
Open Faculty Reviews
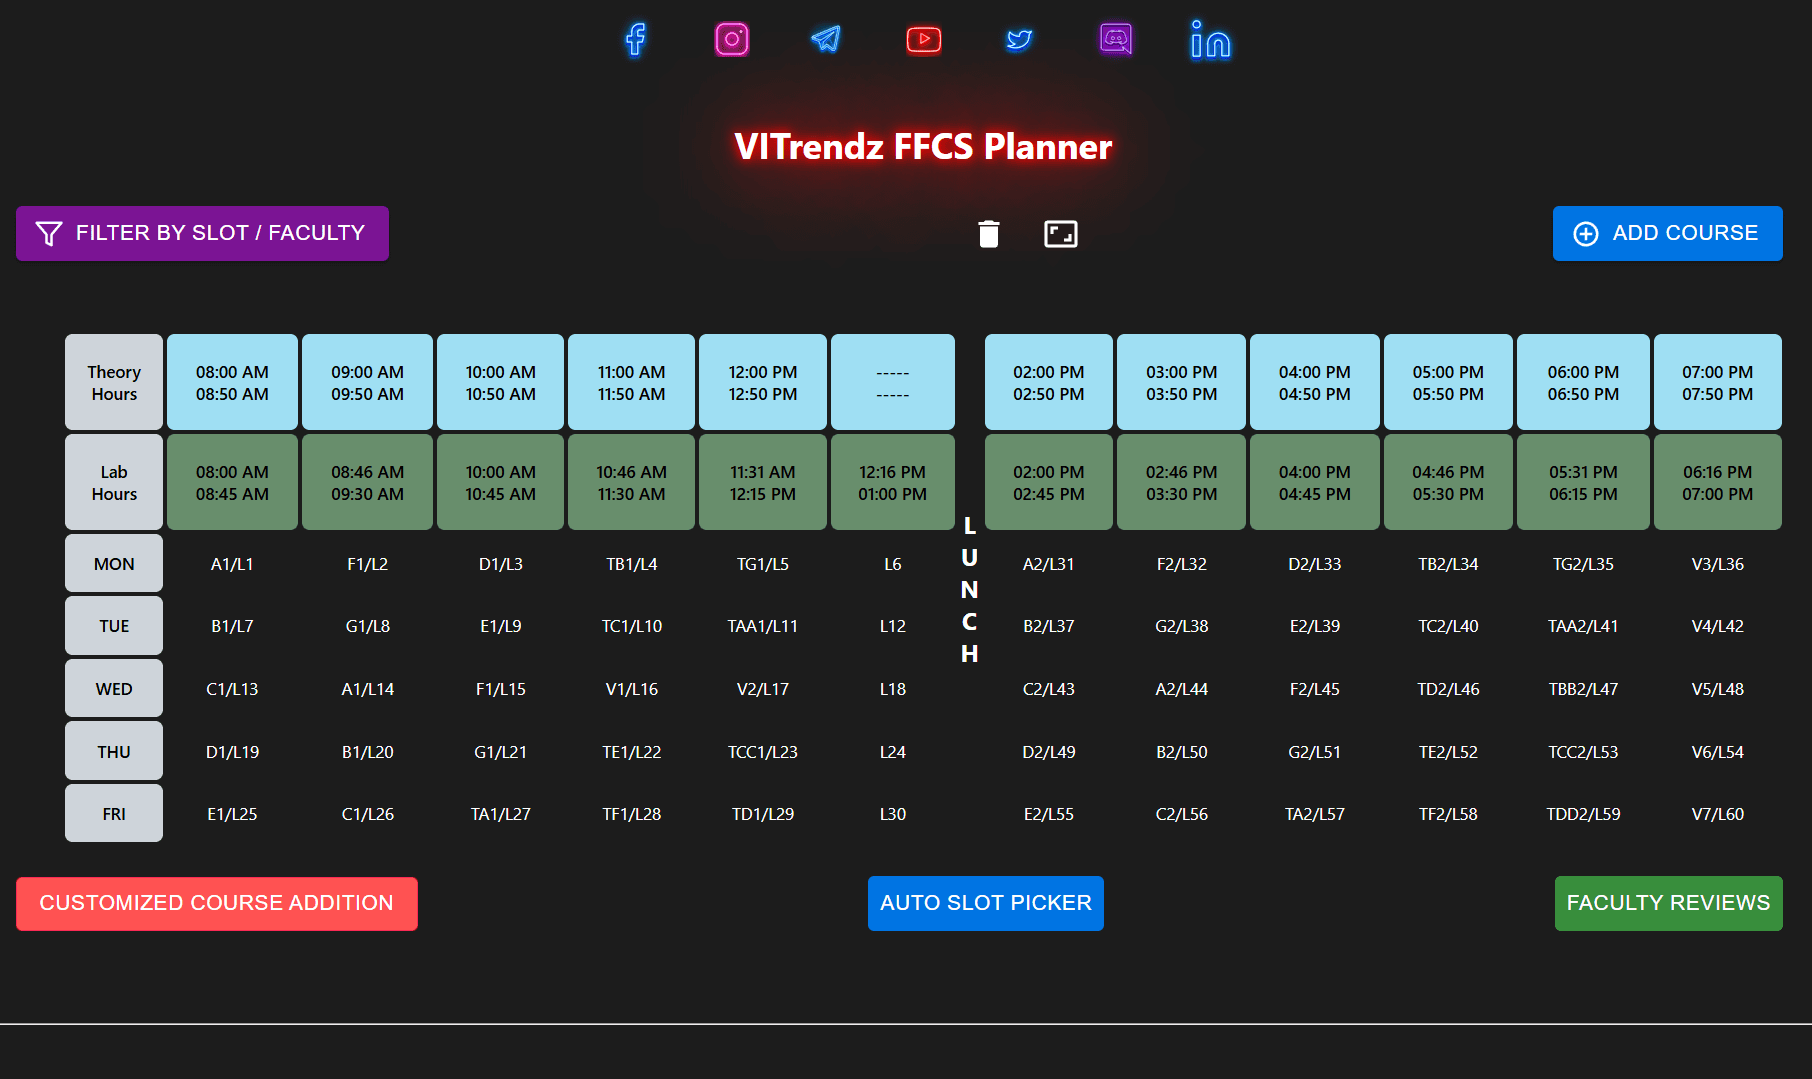click(1668, 903)
